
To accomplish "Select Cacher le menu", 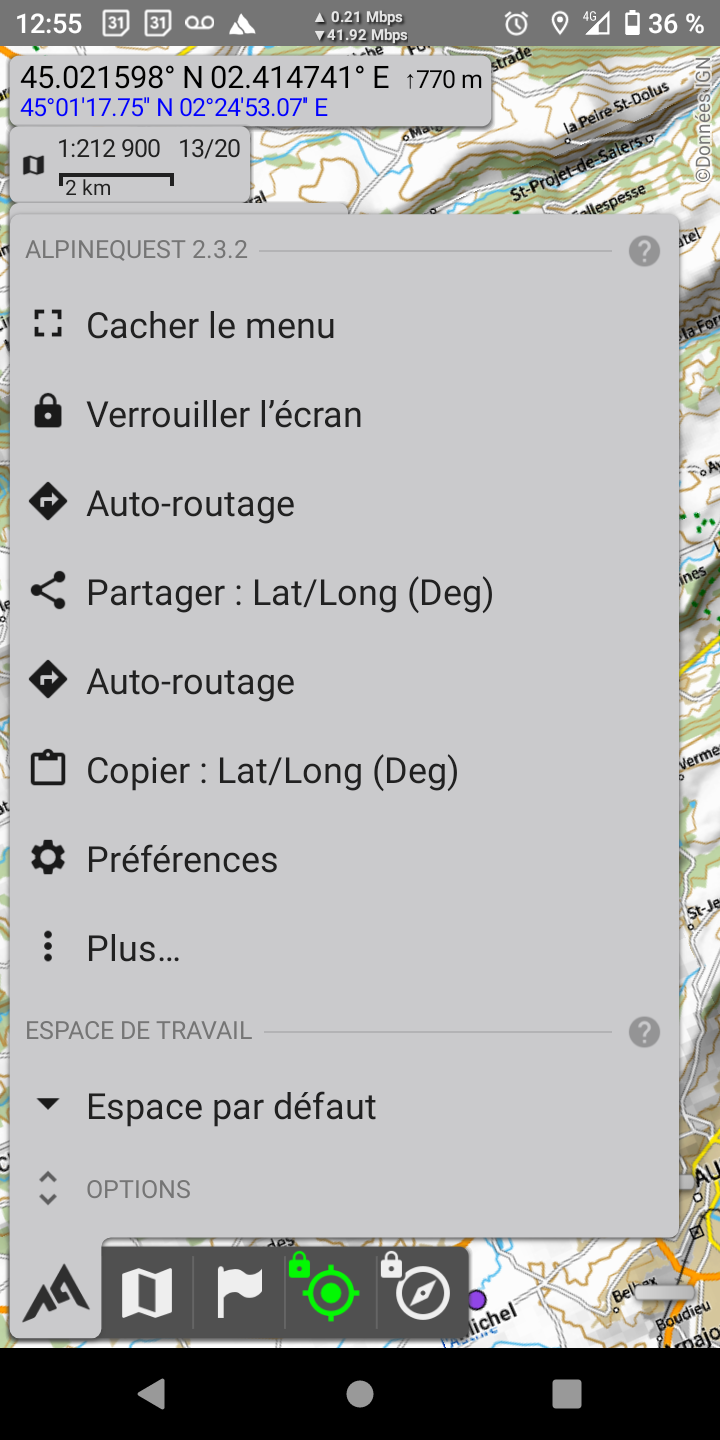I will tap(210, 325).
